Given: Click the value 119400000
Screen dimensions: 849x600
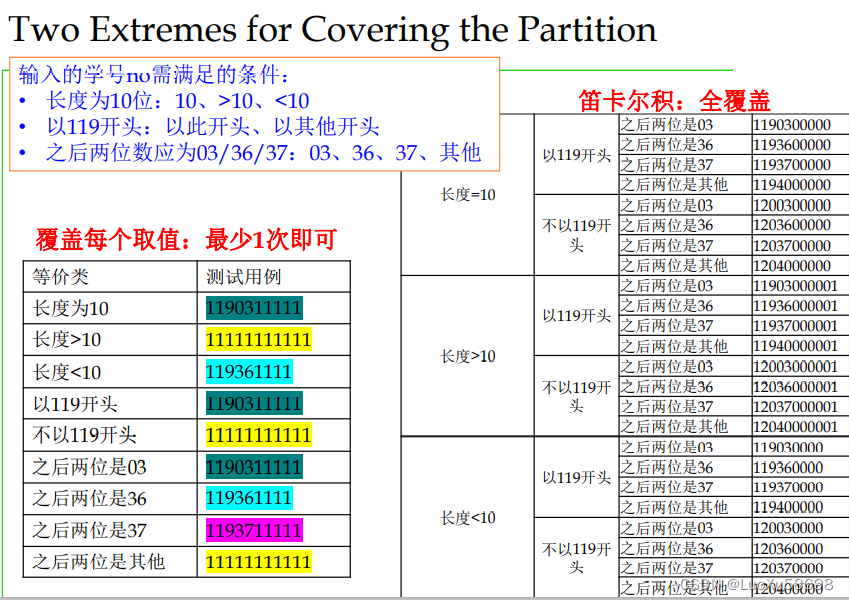Looking at the screenshot, I should point(788,507).
